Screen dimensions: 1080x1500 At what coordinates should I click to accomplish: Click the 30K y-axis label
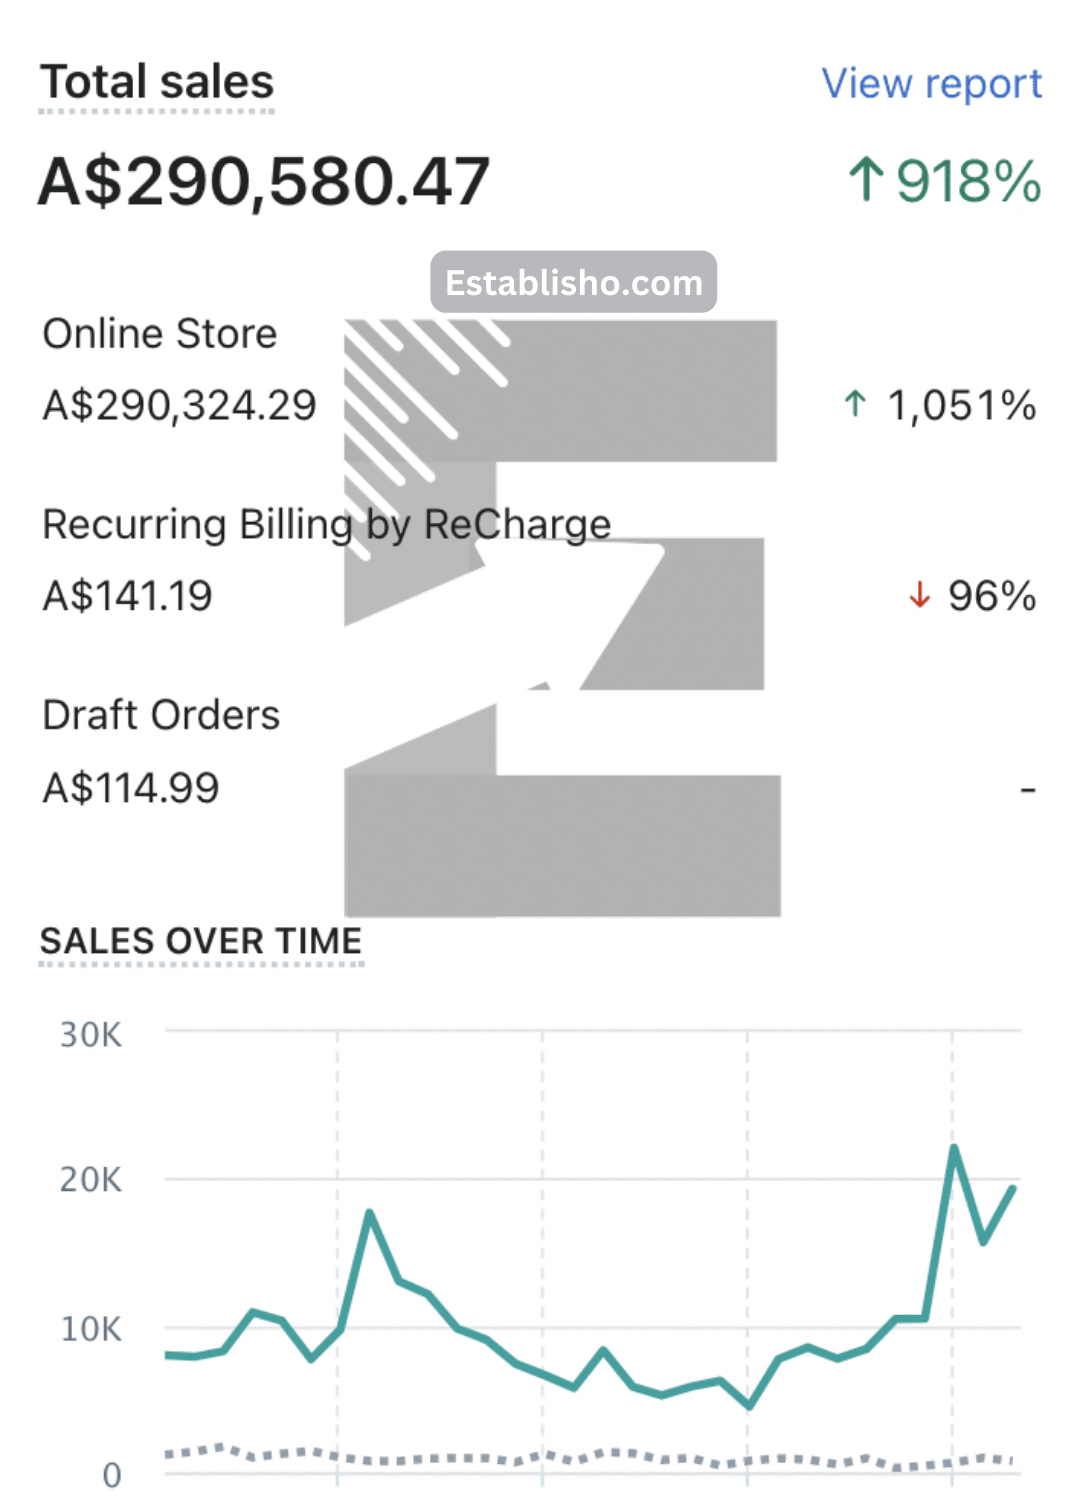tap(91, 1035)
